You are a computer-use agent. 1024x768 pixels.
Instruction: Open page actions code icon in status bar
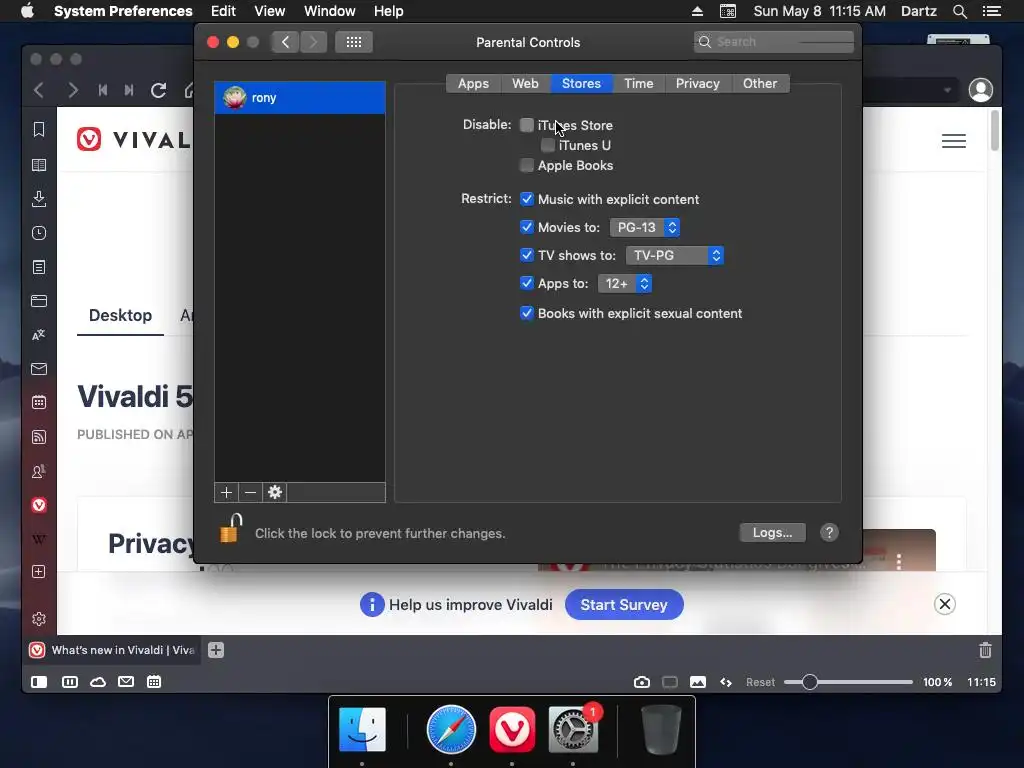pos(726,682)
